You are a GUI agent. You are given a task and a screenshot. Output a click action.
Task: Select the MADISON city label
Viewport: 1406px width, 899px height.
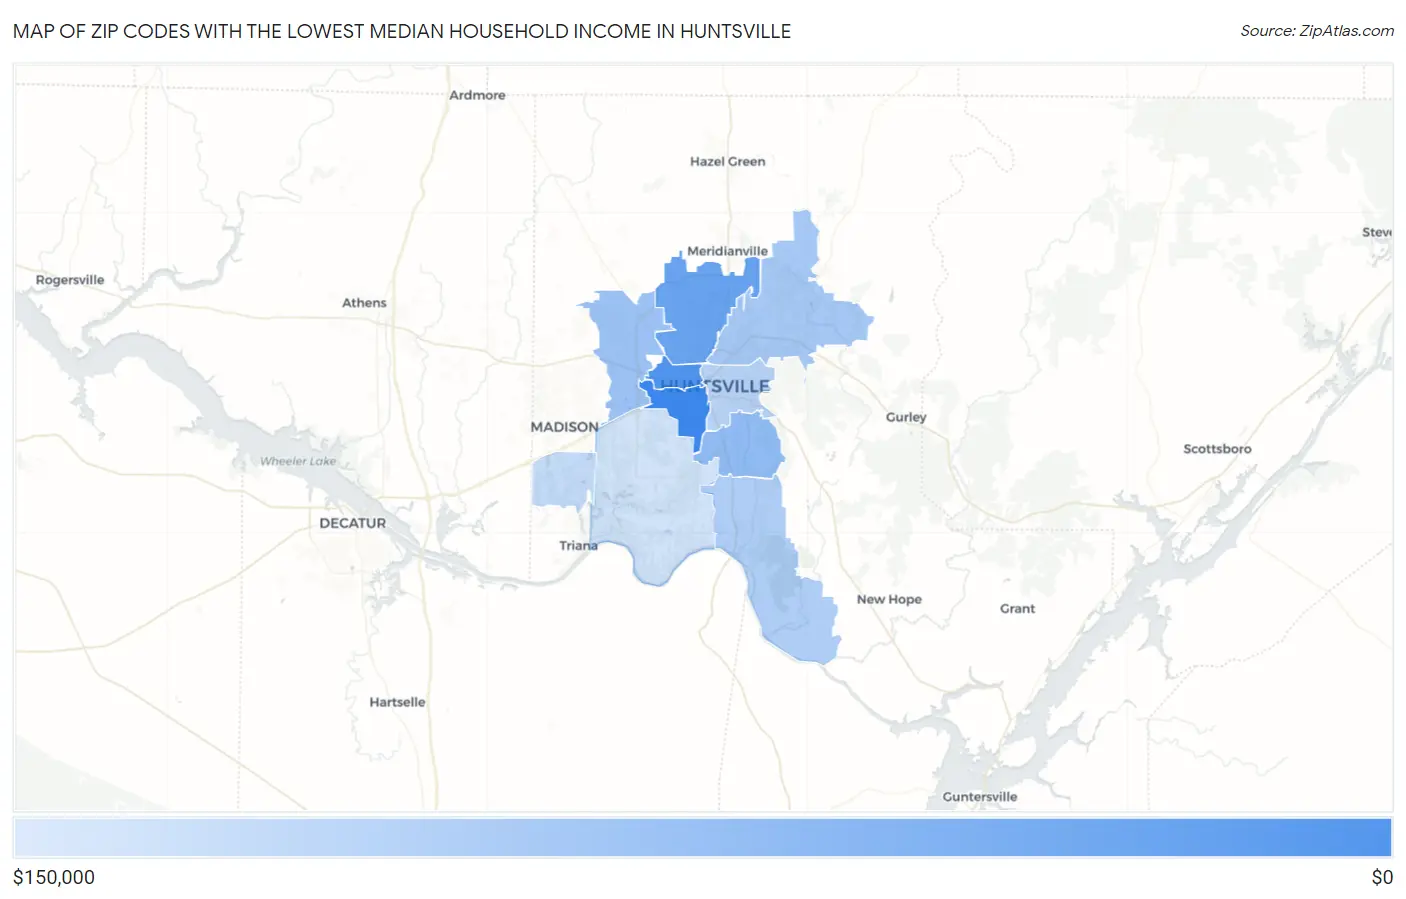[x=564, y=427]
